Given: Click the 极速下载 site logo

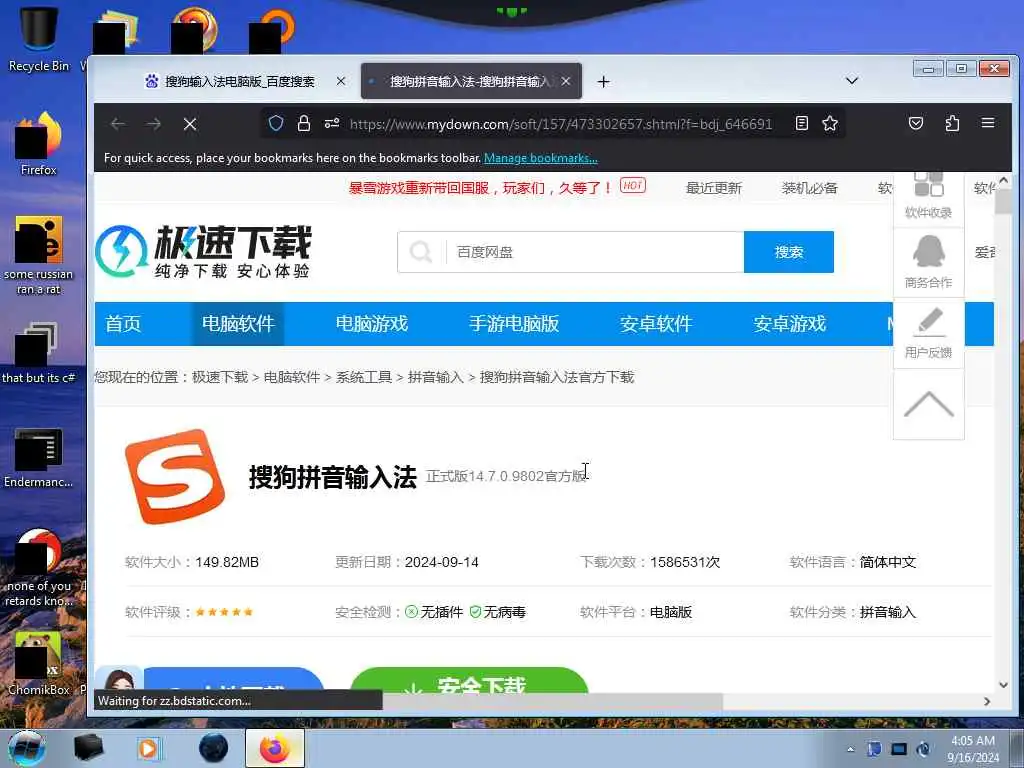Looking at the screenshot, I should [204, 251].
